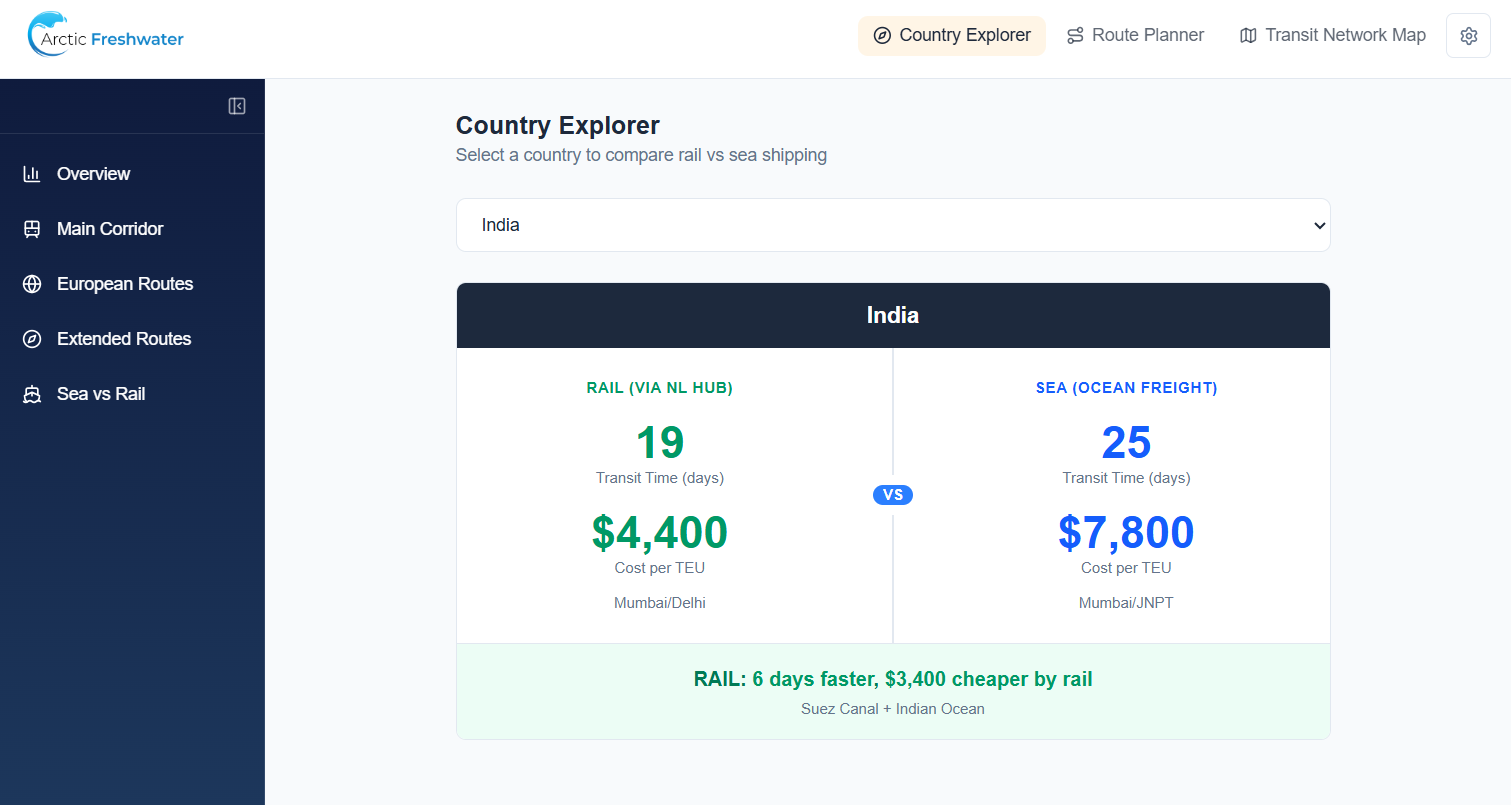Select the Overview chart icon in sidebar
Image resolution: width=1511 pixels, height=805 pixels.
[x=30, y=173]
